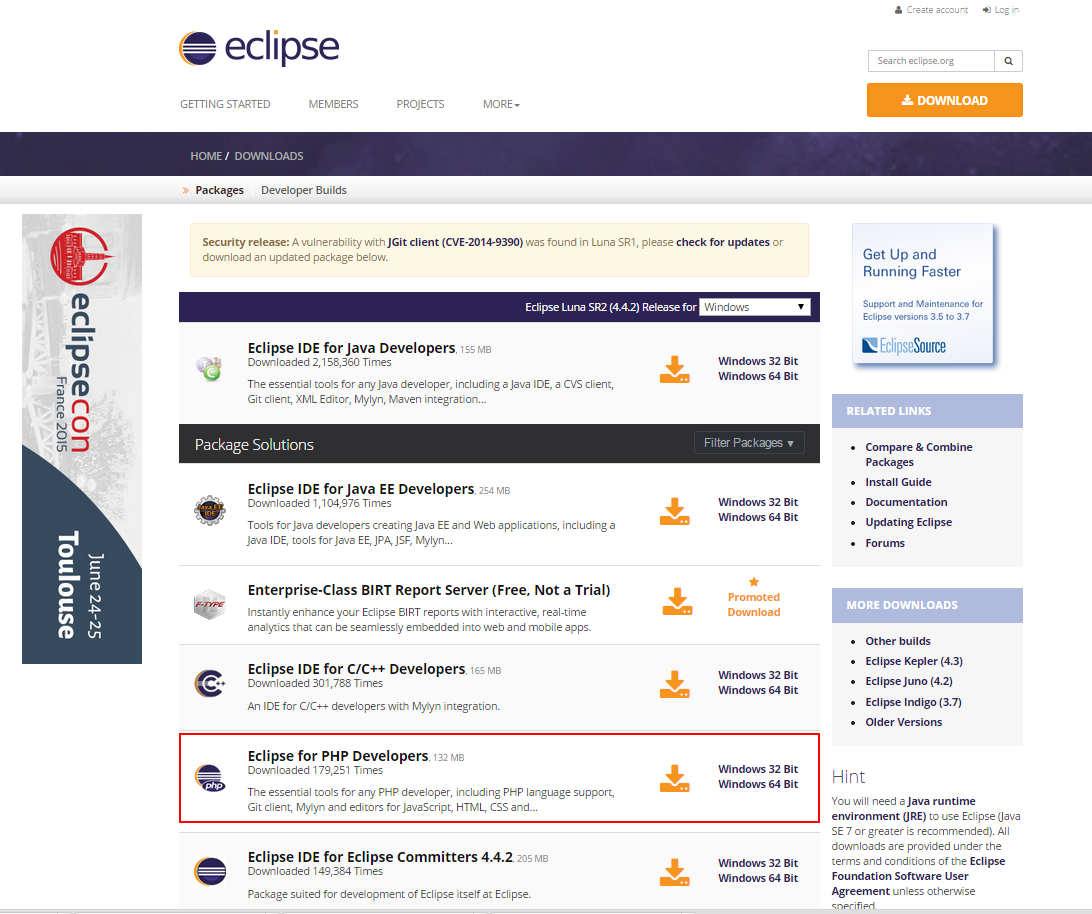Open the Older Versions link
Viewport: 1092px width, 914px height.
[x=903, y=722]
